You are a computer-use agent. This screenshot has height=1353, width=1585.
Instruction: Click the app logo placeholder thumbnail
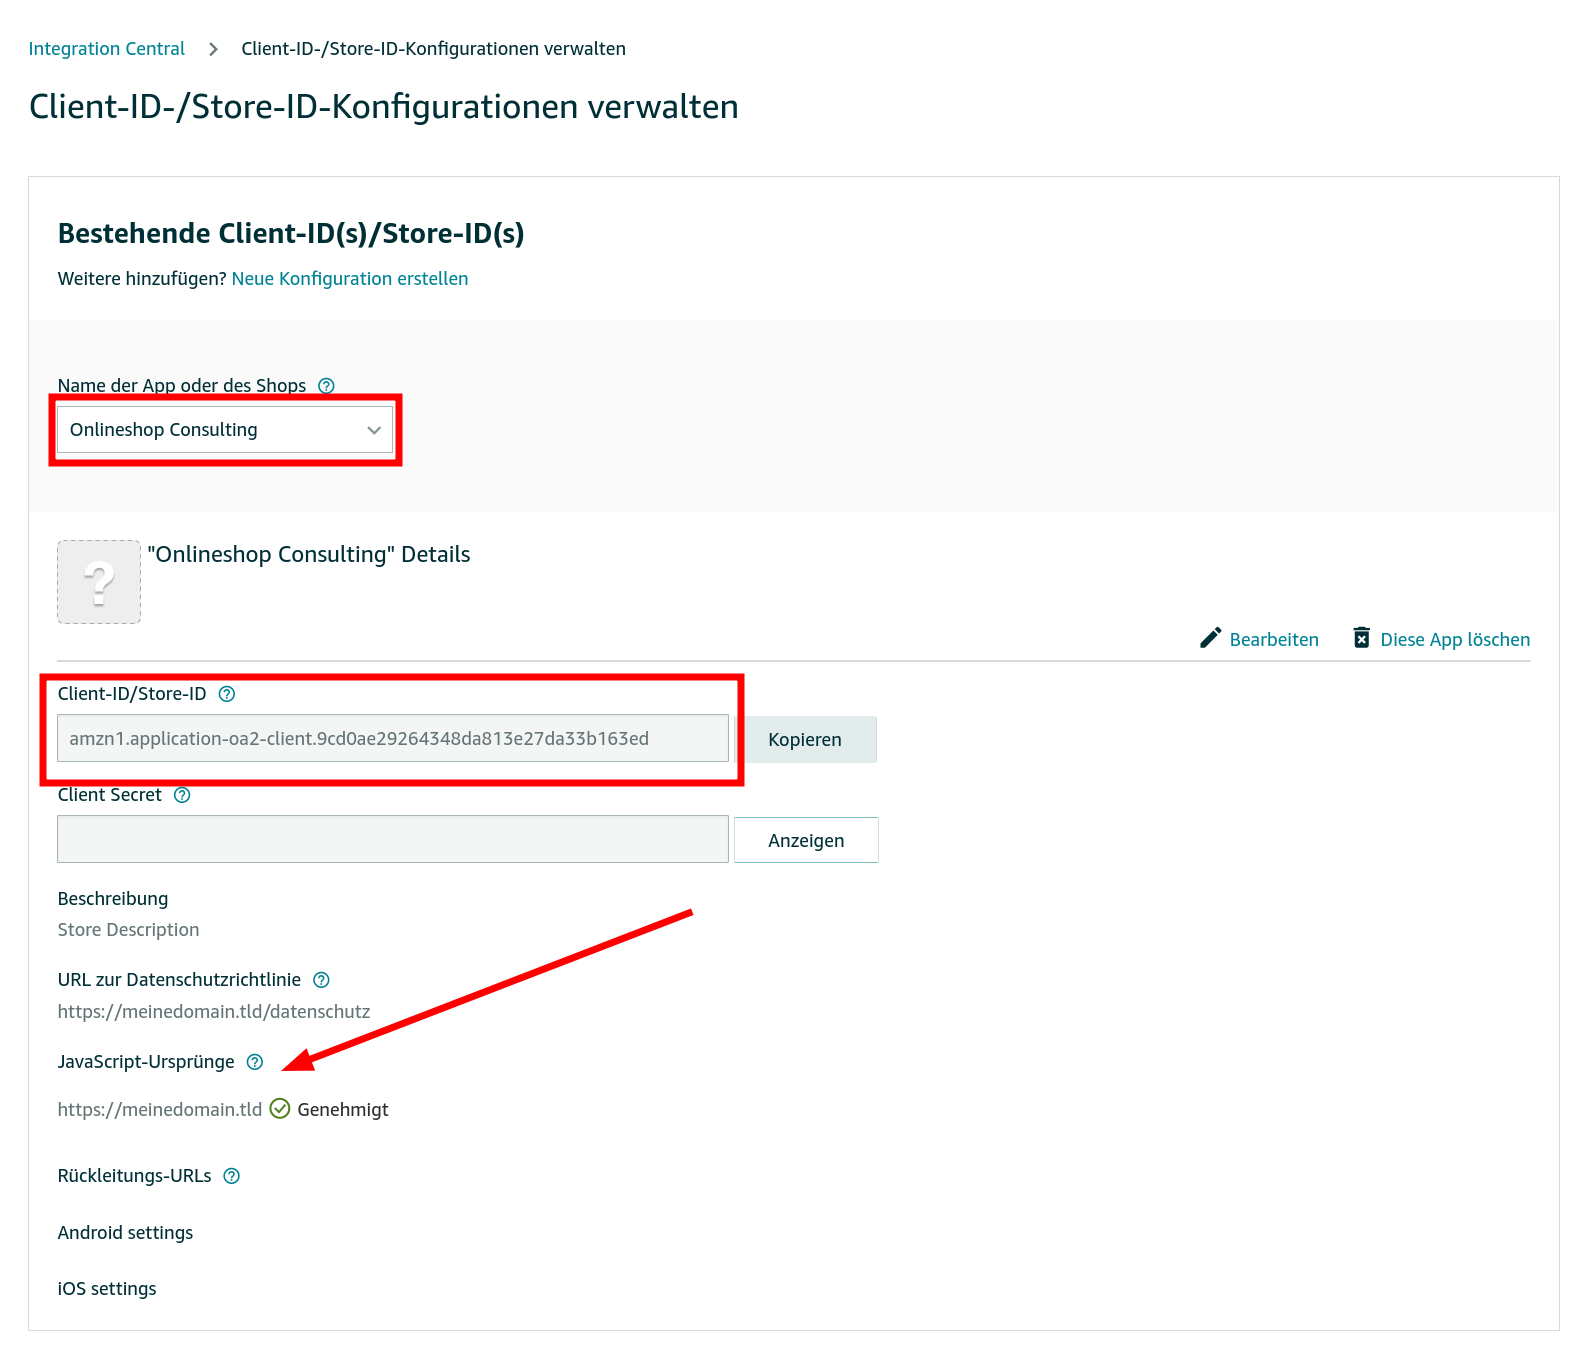point(99,582)
